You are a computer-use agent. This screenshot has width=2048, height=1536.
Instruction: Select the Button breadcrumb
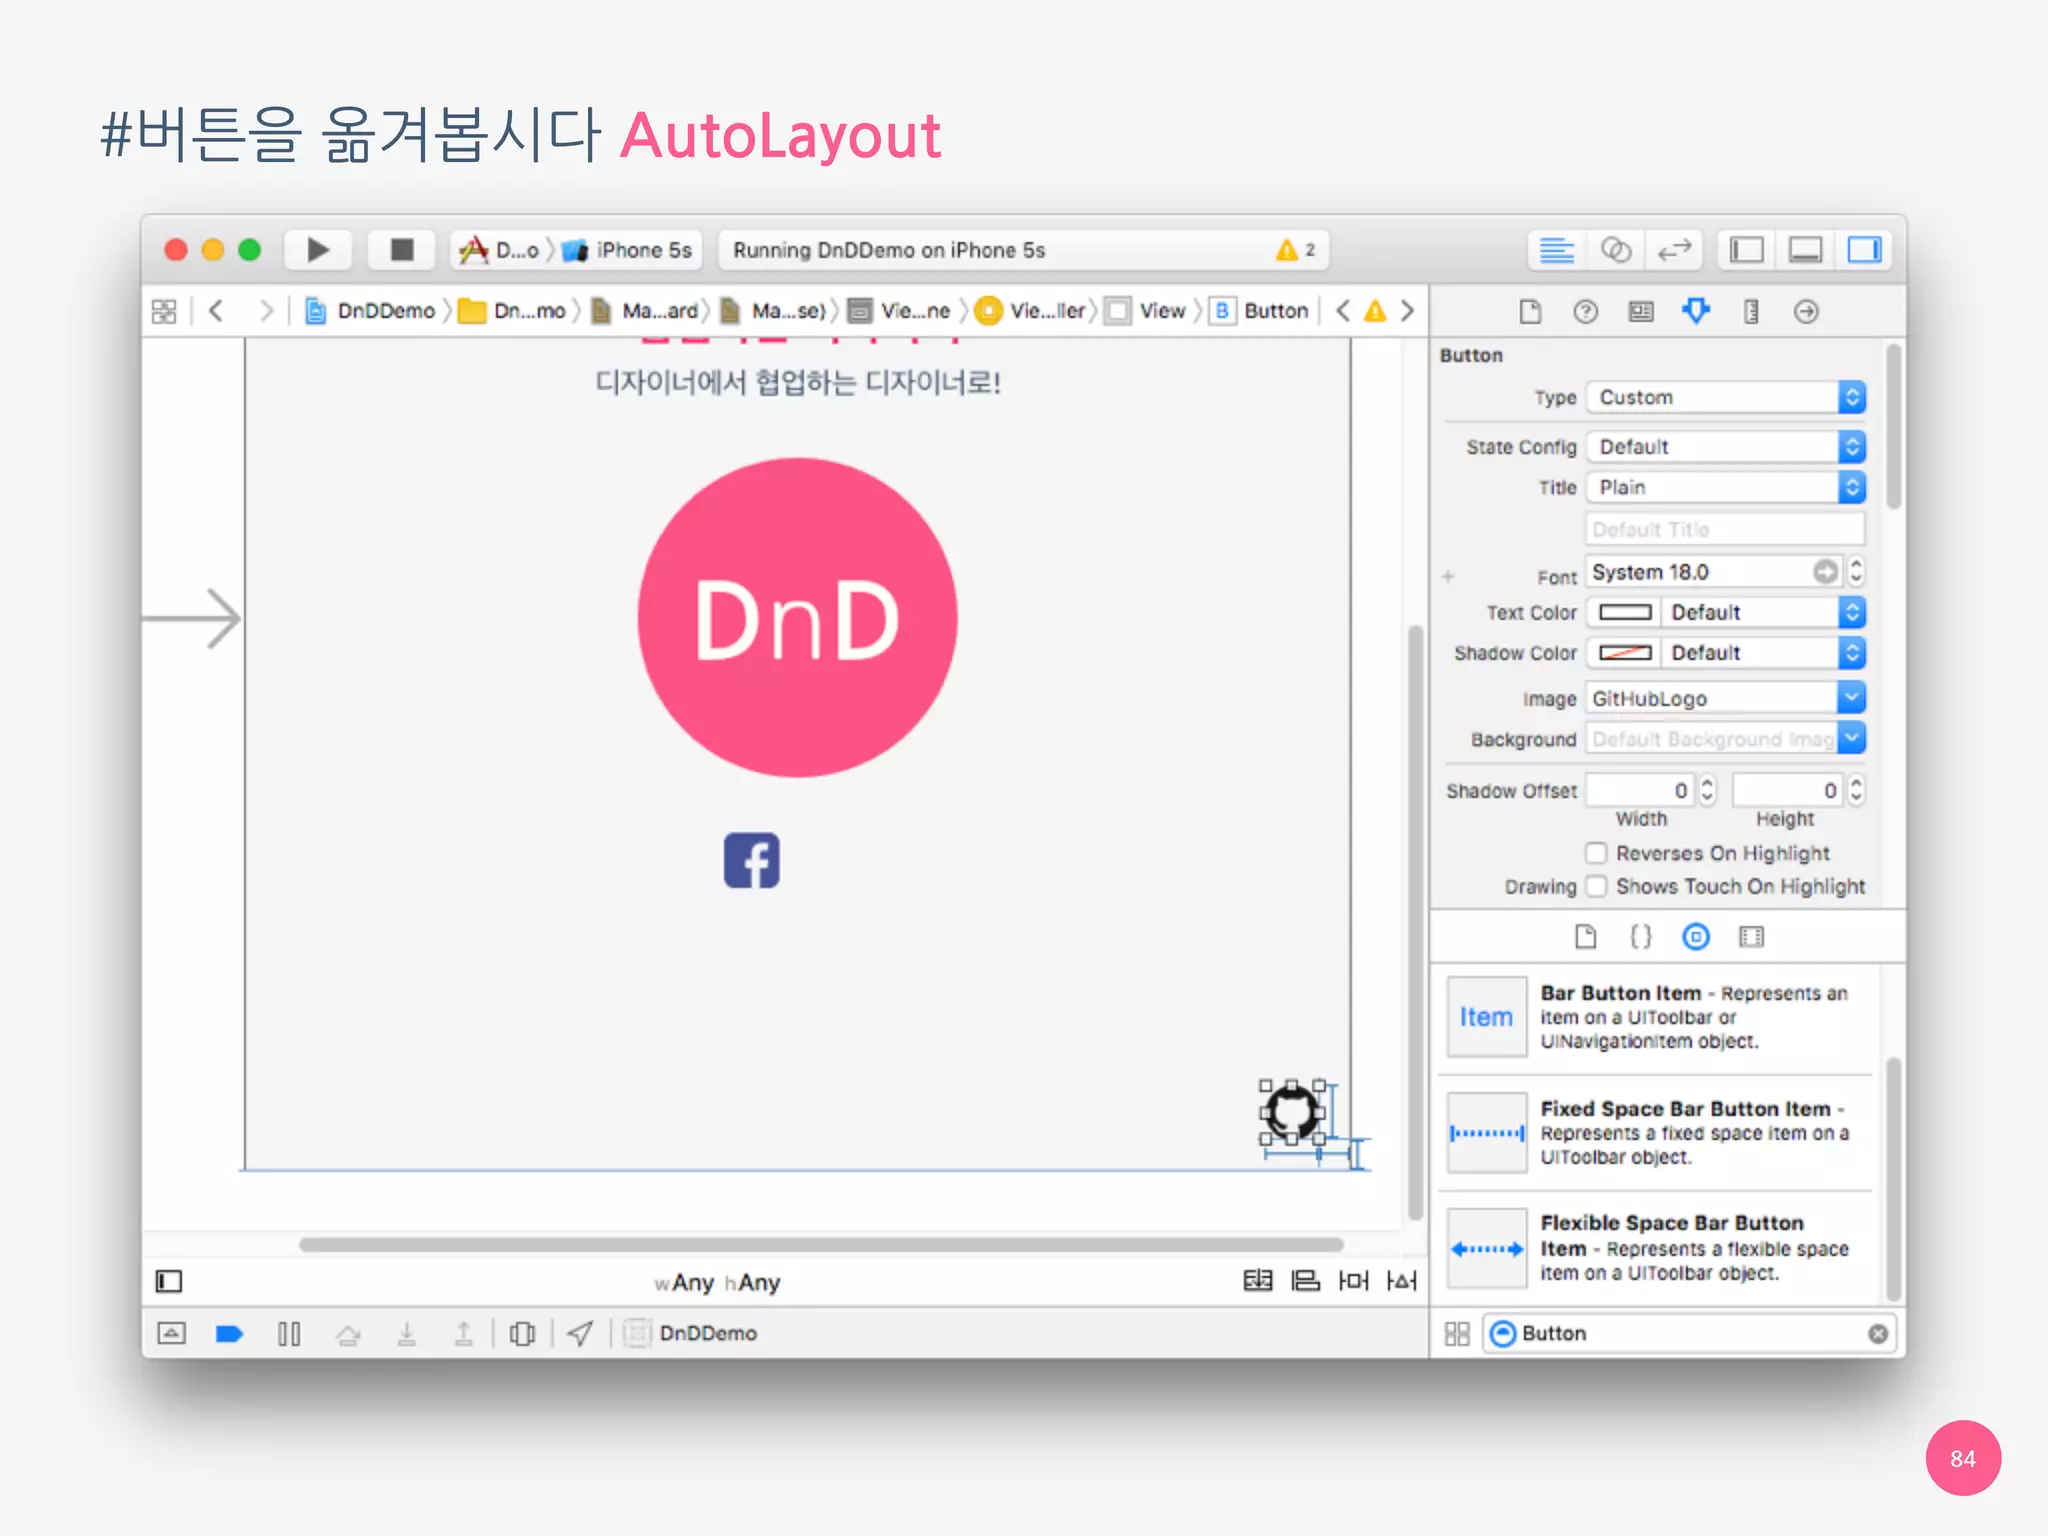[1260, 311]
